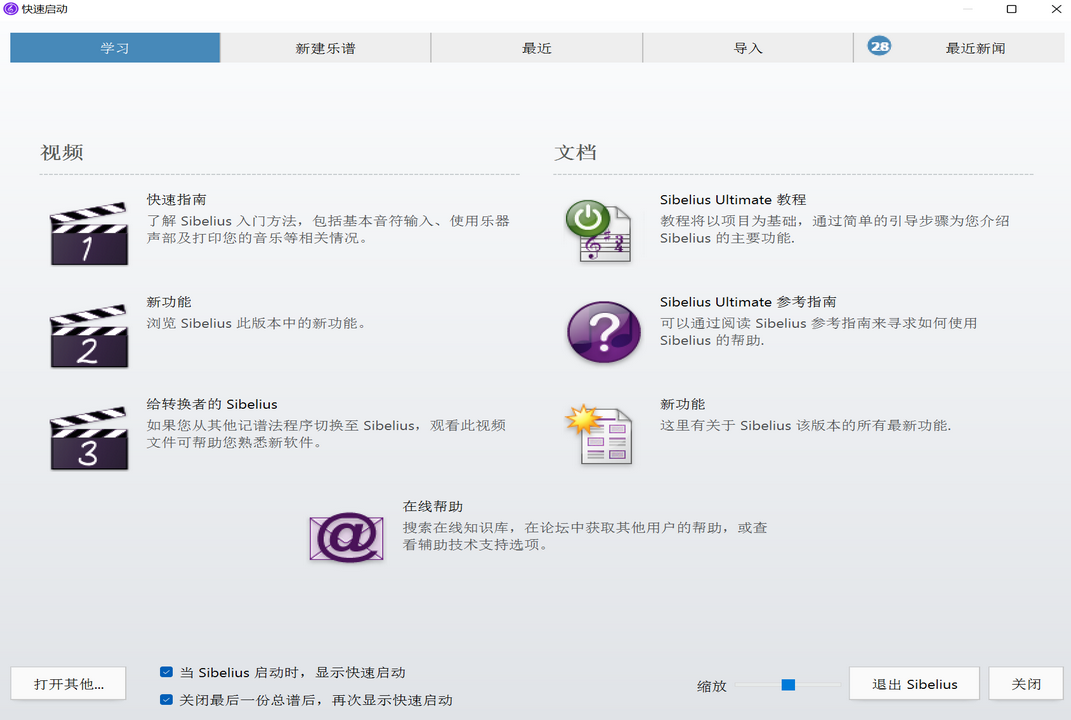Click the Sibelius Ultimate 教程 title
This screenshot has width=1071, height=720.
(733, 199)
